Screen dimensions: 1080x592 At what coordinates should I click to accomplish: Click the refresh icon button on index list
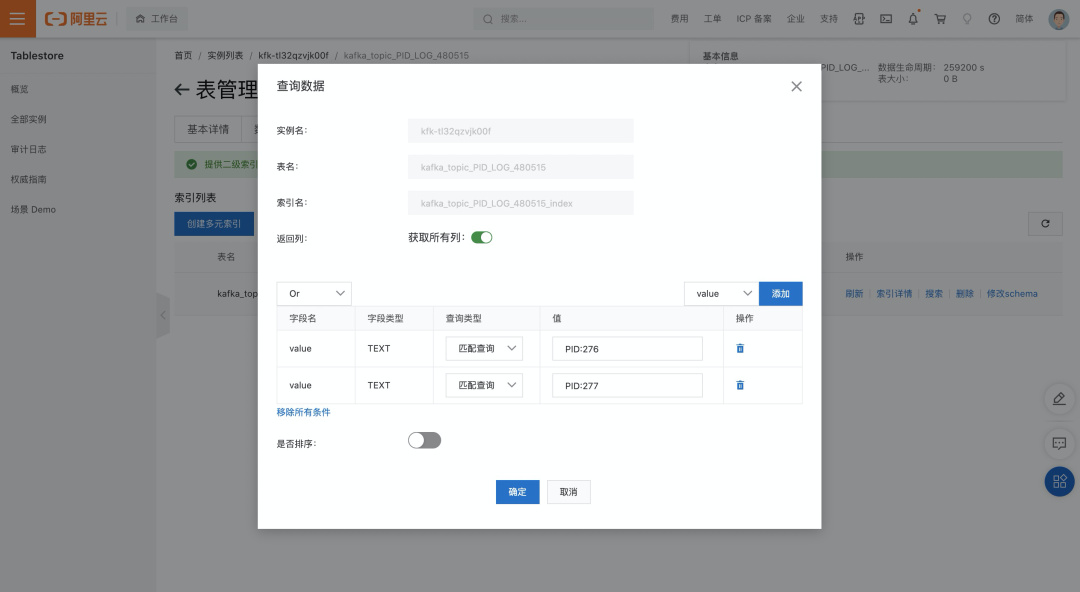1045,223
